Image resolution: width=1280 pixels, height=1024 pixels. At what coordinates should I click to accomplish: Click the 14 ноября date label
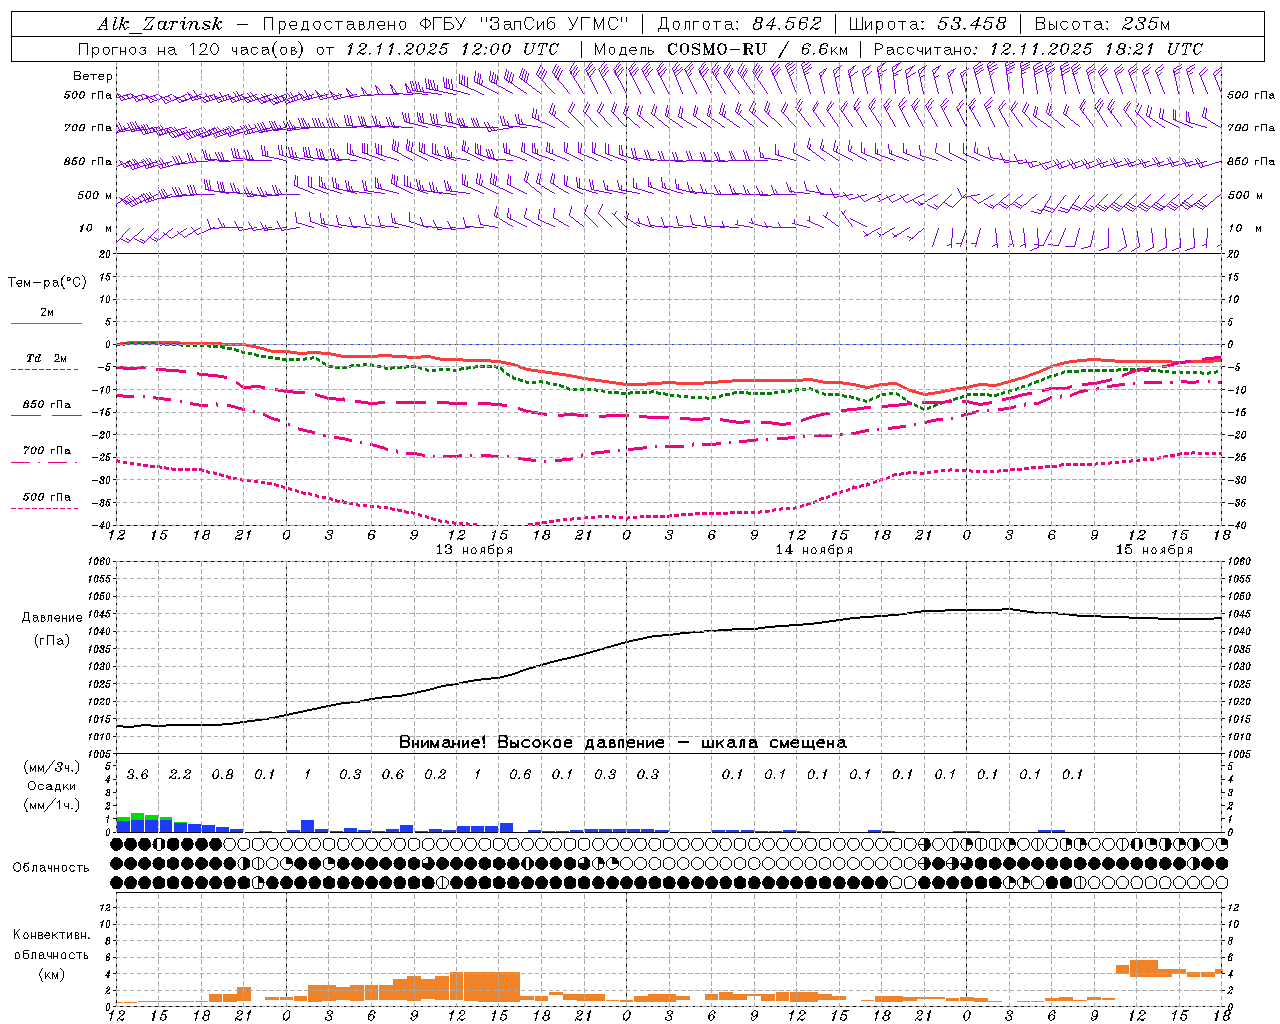click(814, 550)
